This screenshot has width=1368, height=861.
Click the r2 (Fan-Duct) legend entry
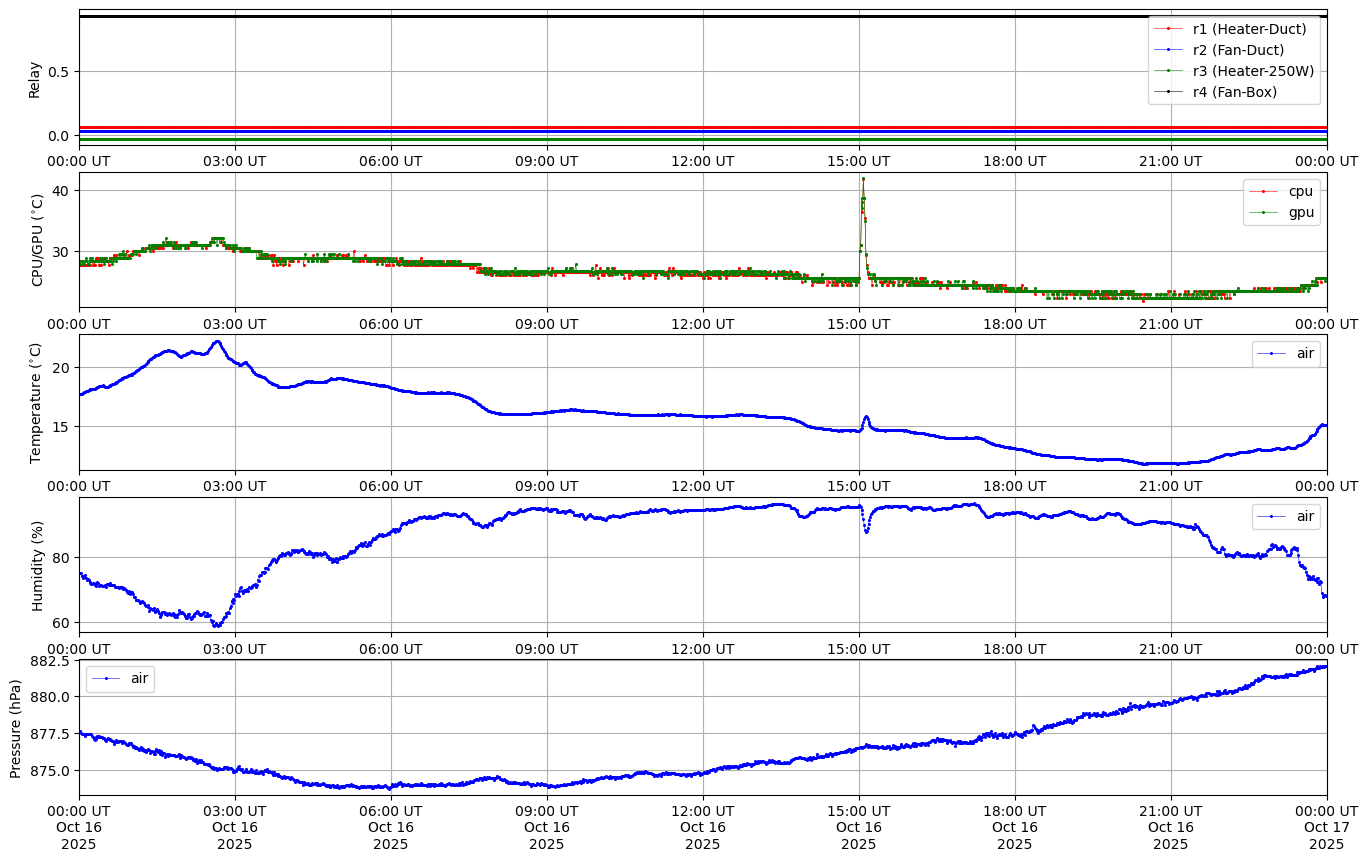1238,50
